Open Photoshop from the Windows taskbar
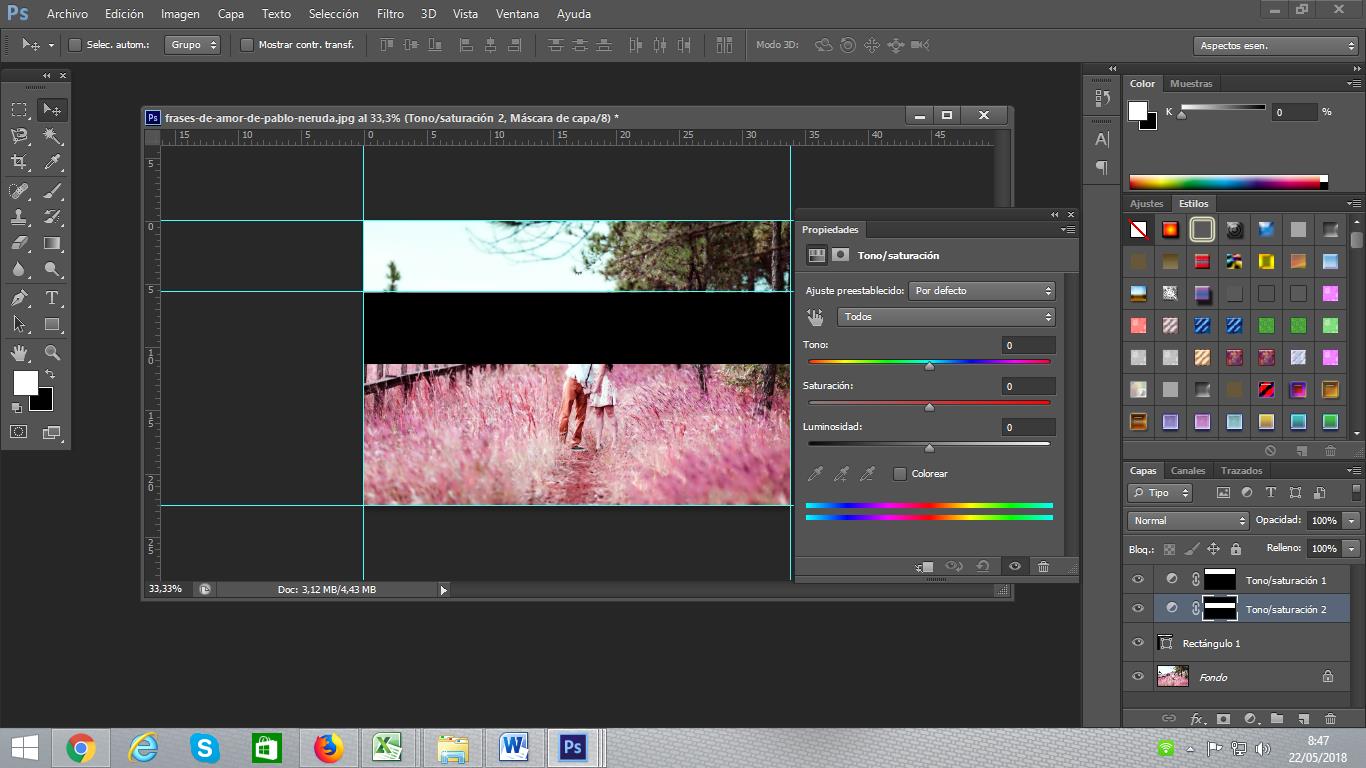Viewport: 1366px width, 768px height. [572, 747]
